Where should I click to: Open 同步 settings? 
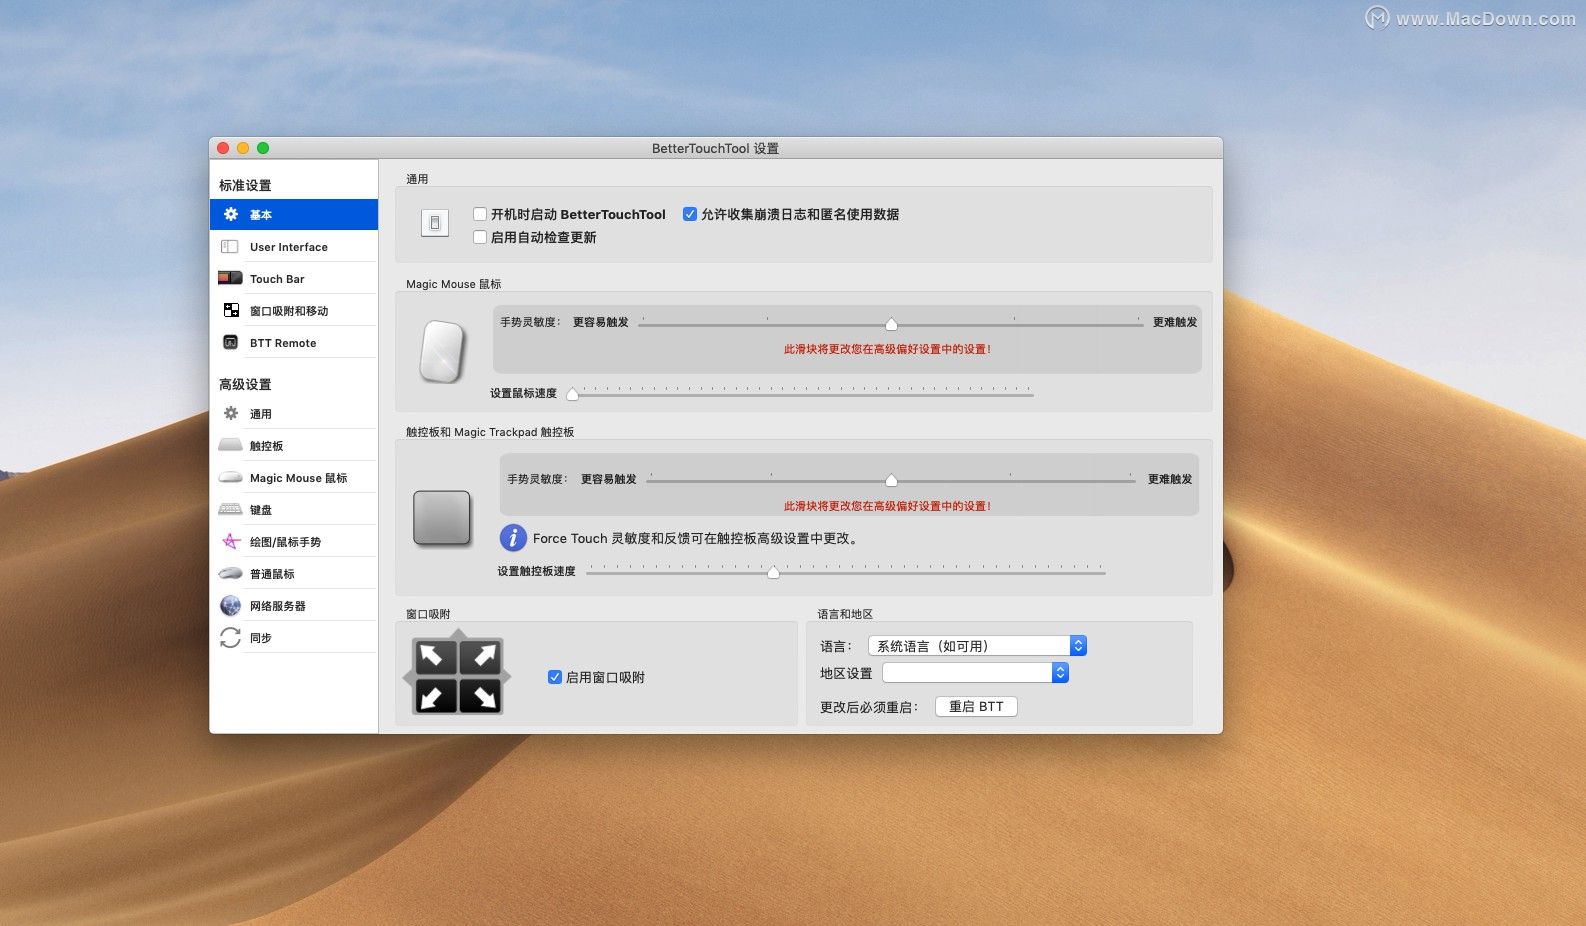(294, 637)
